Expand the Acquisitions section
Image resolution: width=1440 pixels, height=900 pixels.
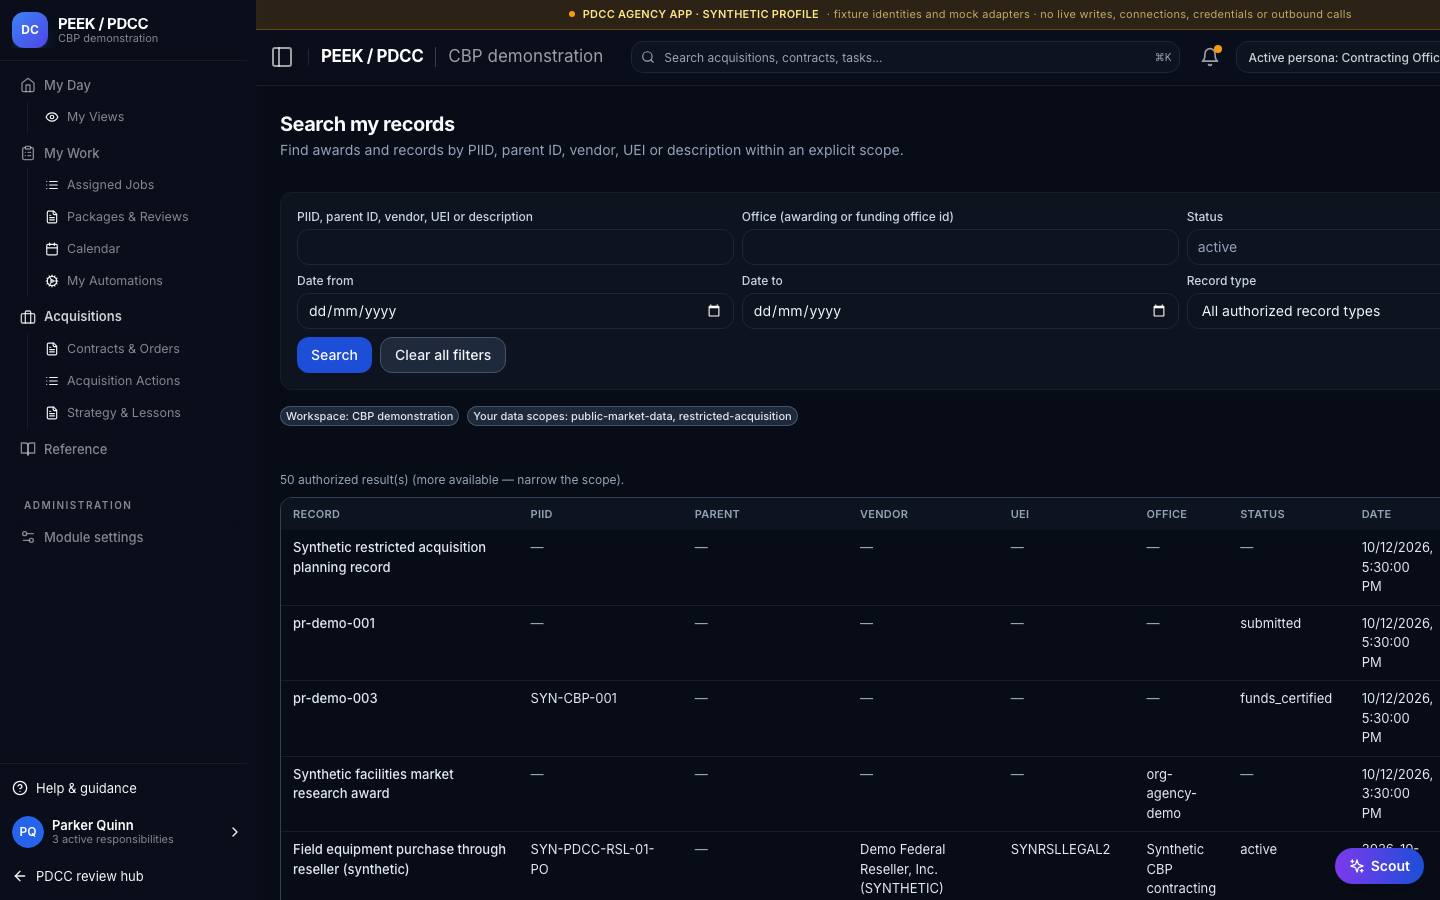click(x=82, y=316)
